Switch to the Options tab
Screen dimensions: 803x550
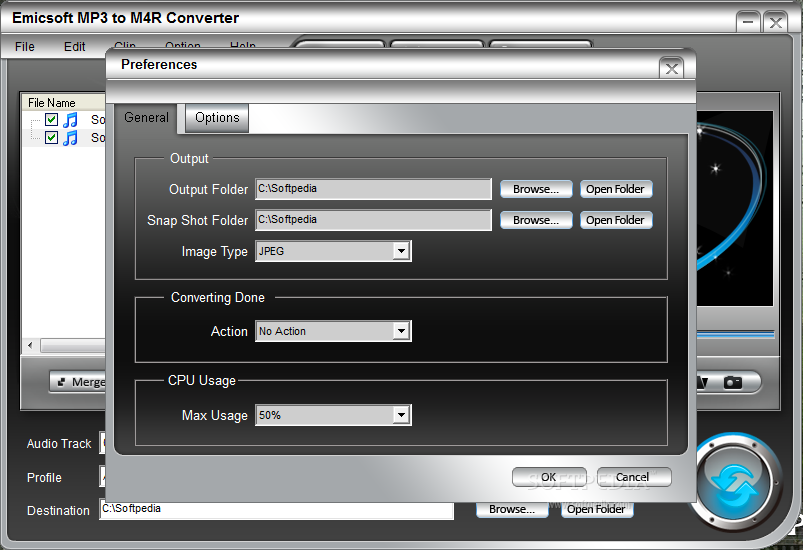click(217, 118)
